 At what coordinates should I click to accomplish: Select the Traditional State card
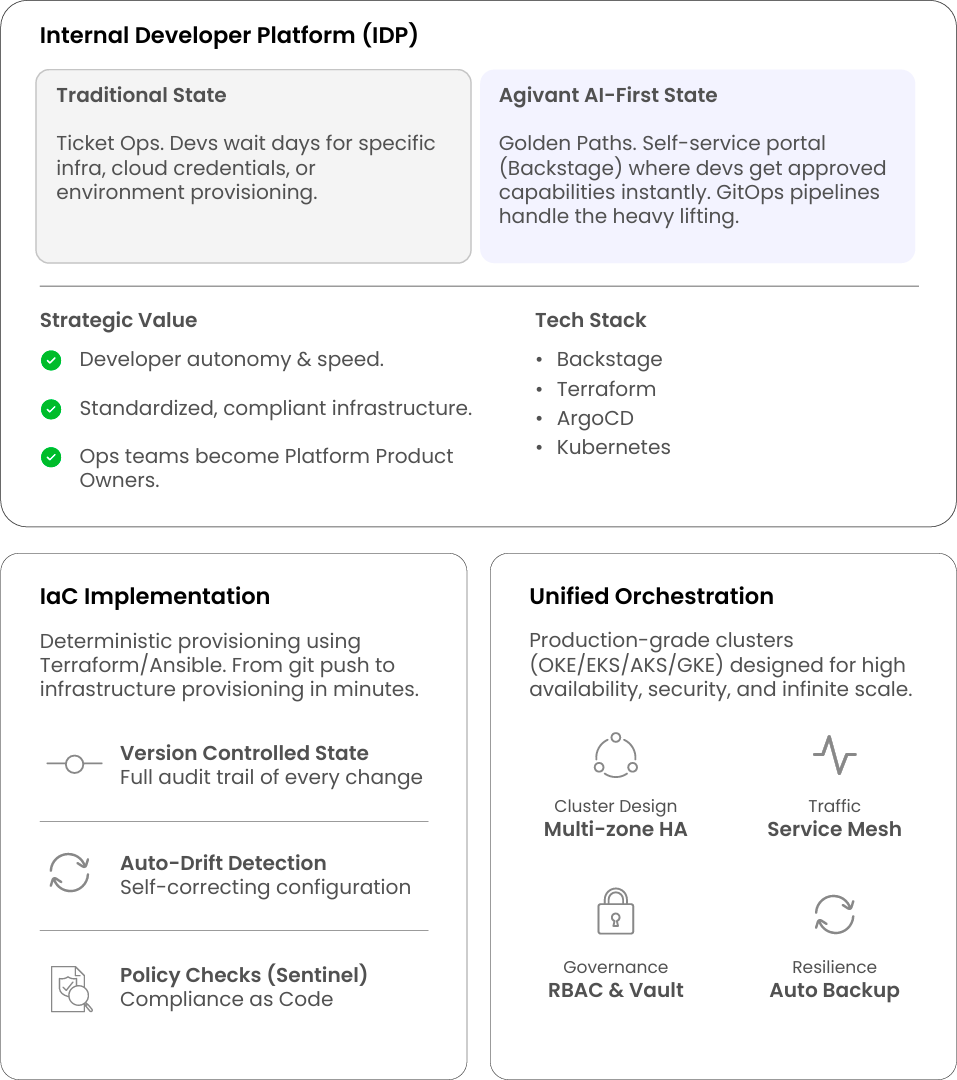[253, 166]
